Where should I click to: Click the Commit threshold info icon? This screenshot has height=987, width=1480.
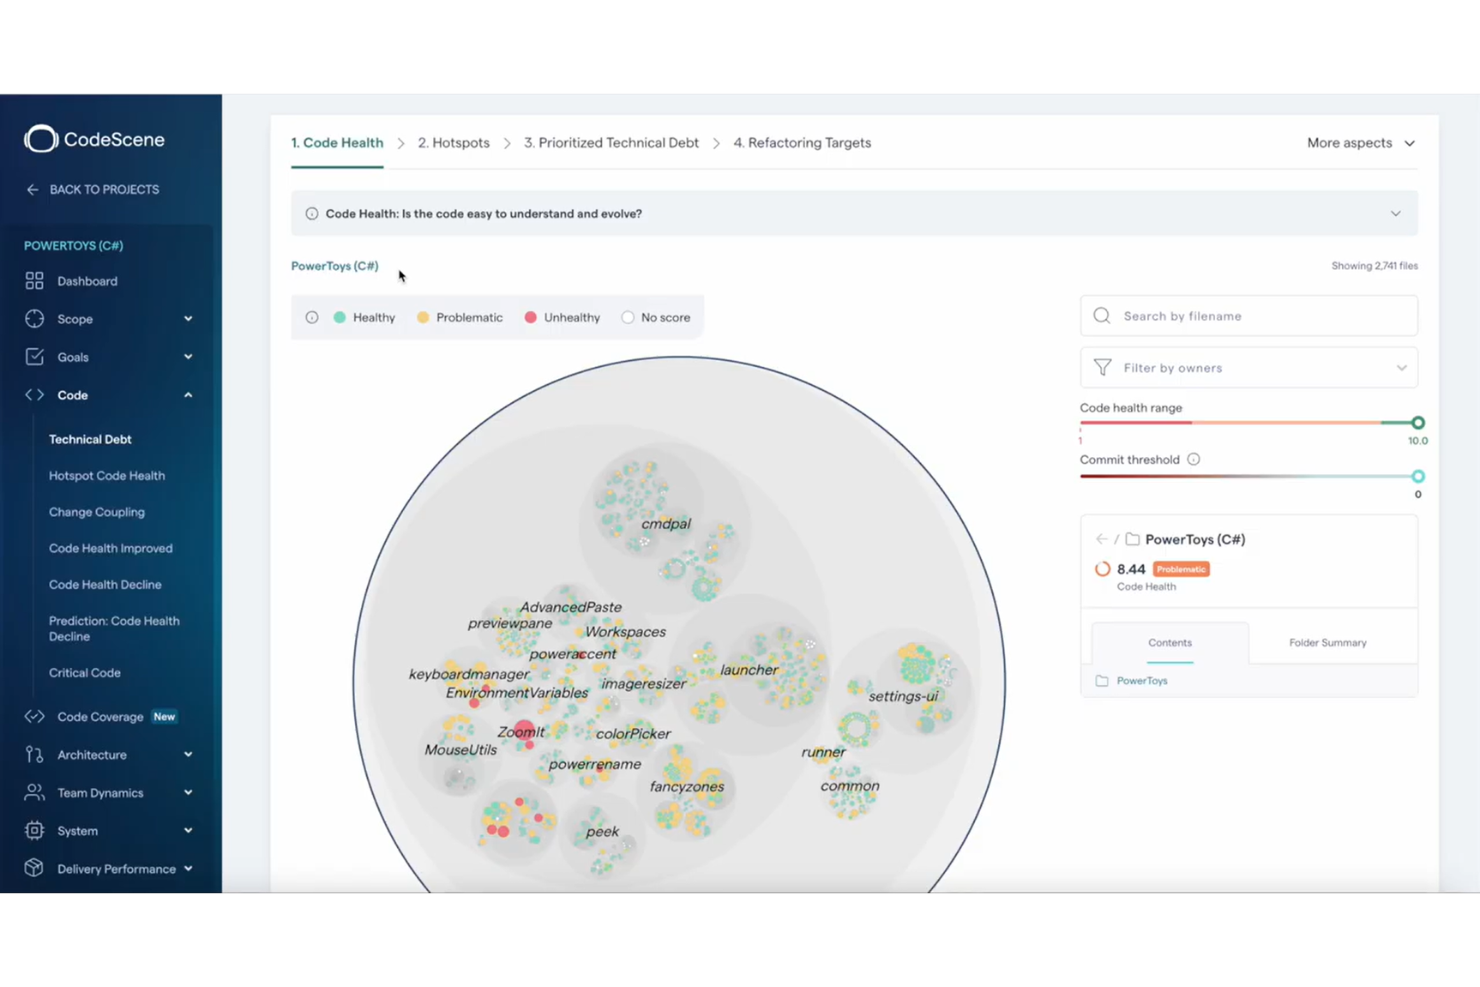coord(1193,460)
